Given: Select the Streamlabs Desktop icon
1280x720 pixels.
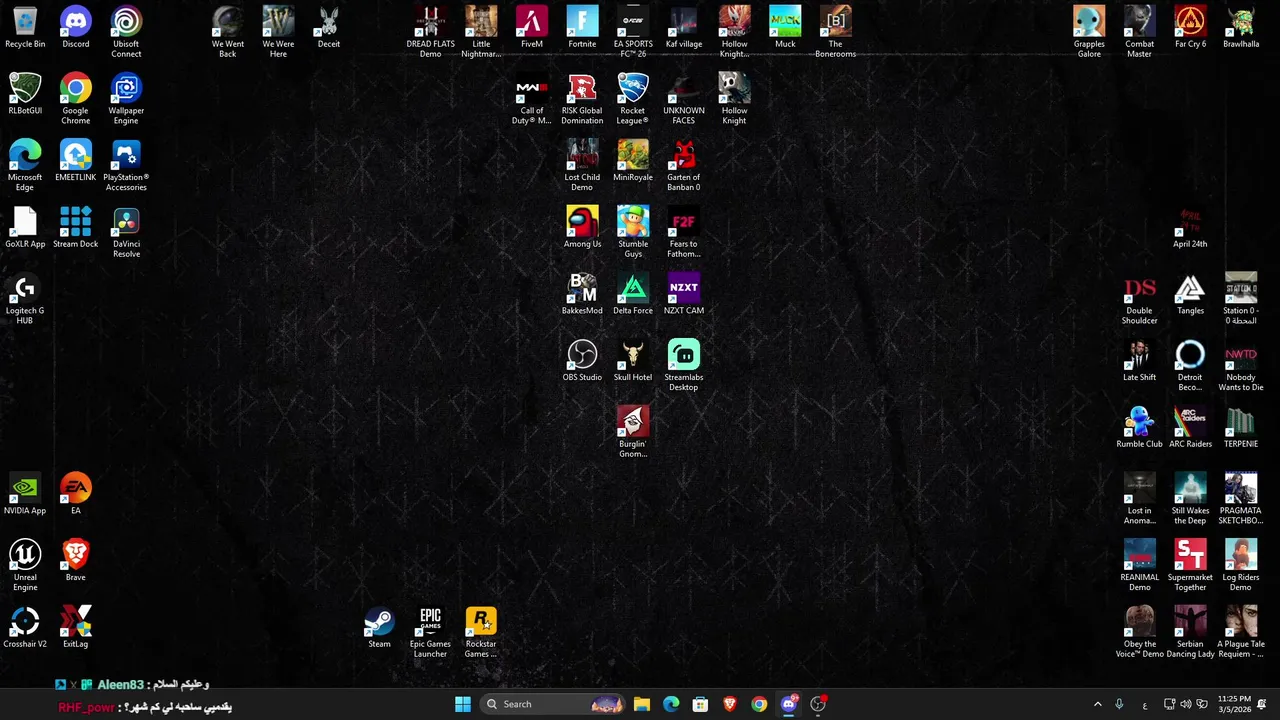Looking at the screenshot, I should [x=684, y=366].
